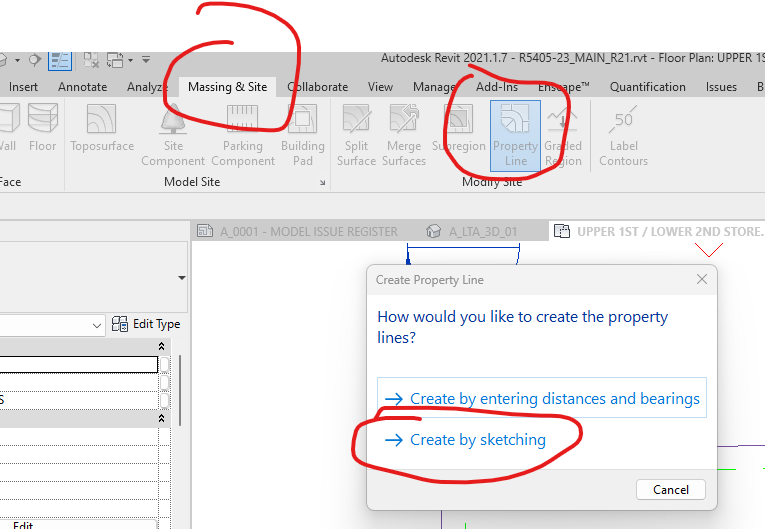This screenshot has width=765, height=529.
Task: Click the Thin Lines quick access icon
Action: (x=60, y=61)
